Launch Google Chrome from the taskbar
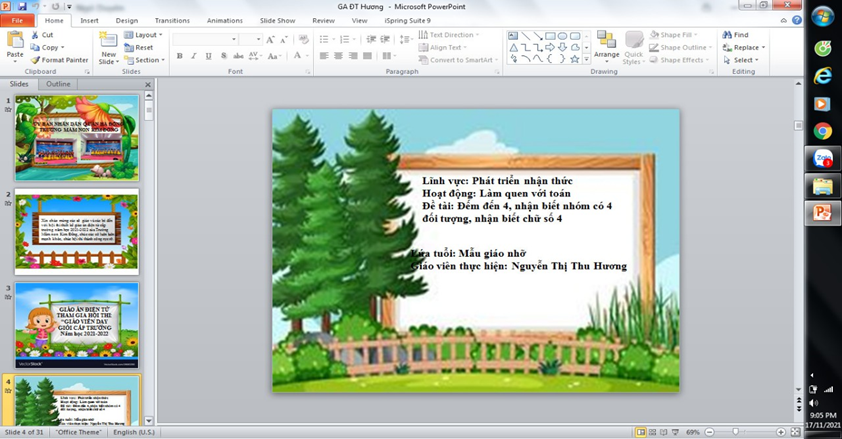Image resolution: width=842 pixels, height=439 pixels. point(822,131)
